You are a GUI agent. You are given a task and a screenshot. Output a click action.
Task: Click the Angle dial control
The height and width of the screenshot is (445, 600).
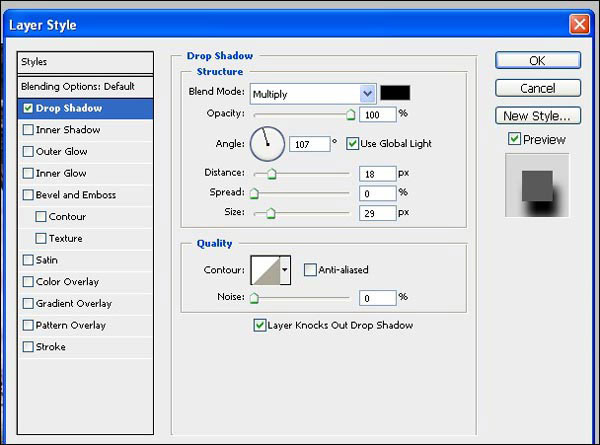click(x=267, y=144)
